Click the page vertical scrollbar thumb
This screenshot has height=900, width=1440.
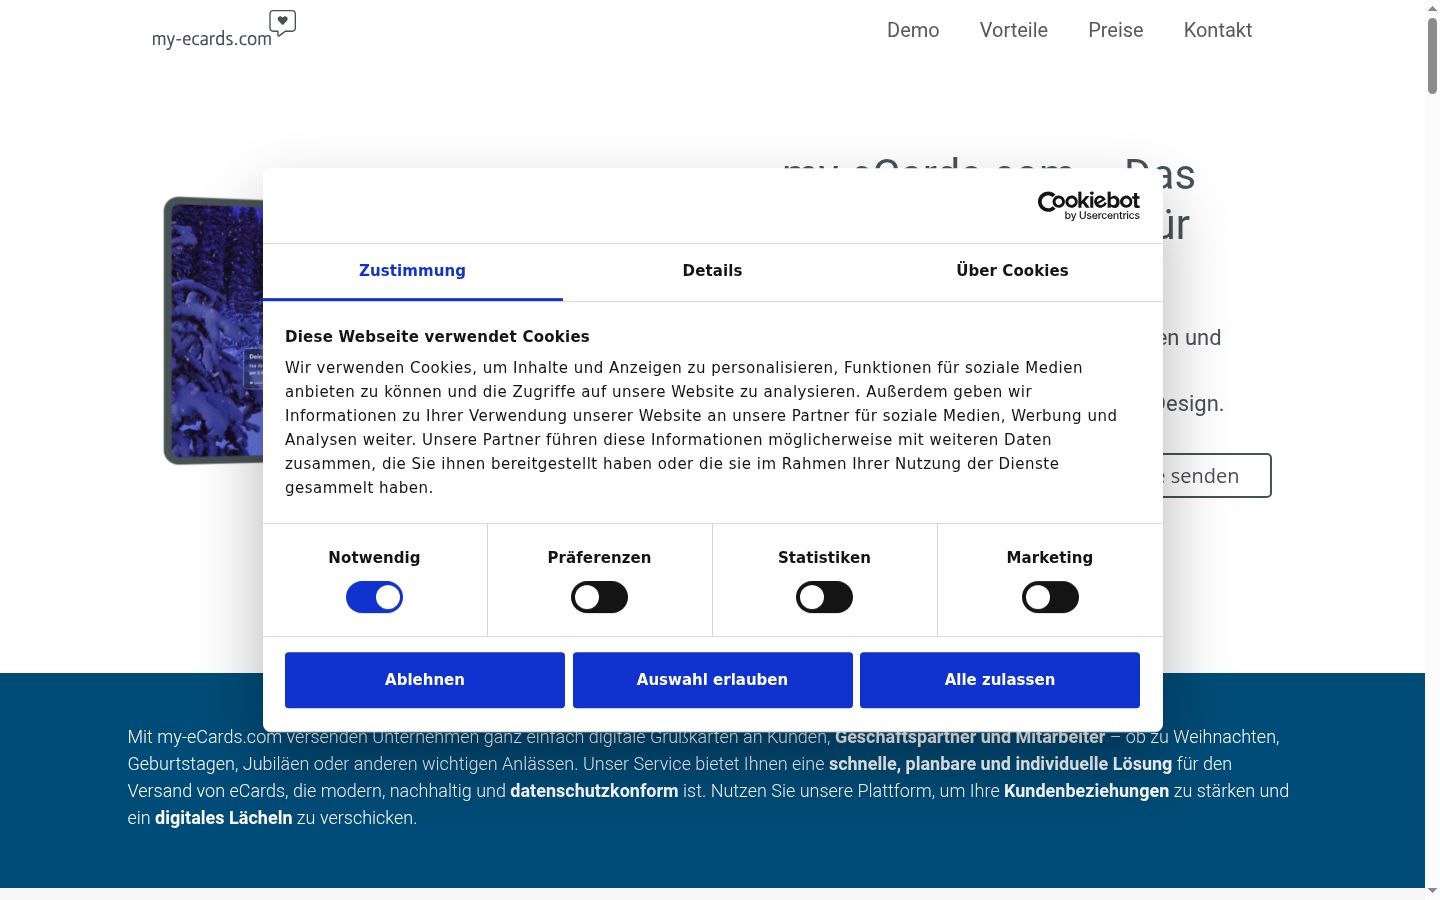pos(1432,55)
